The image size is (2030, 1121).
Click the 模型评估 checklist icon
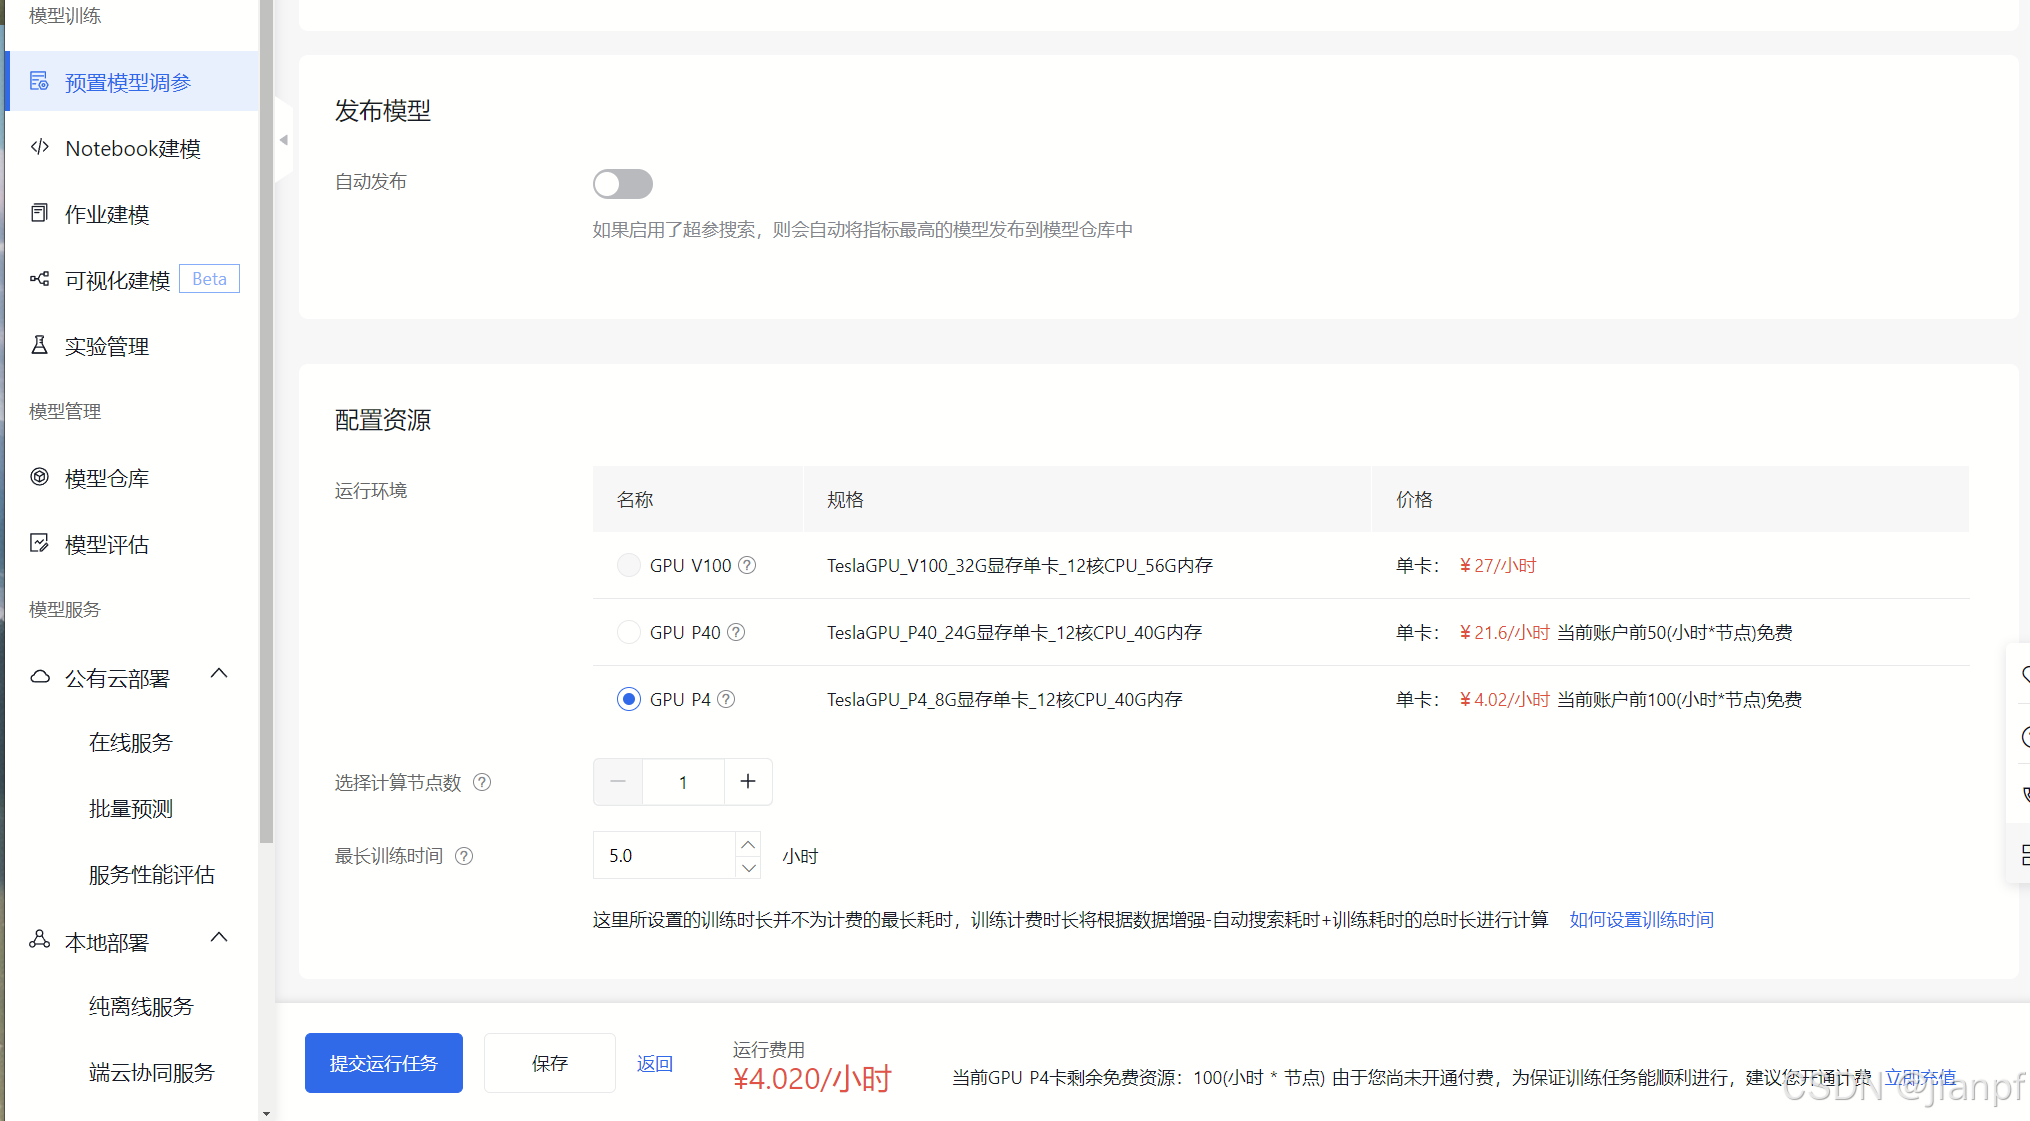40,543
